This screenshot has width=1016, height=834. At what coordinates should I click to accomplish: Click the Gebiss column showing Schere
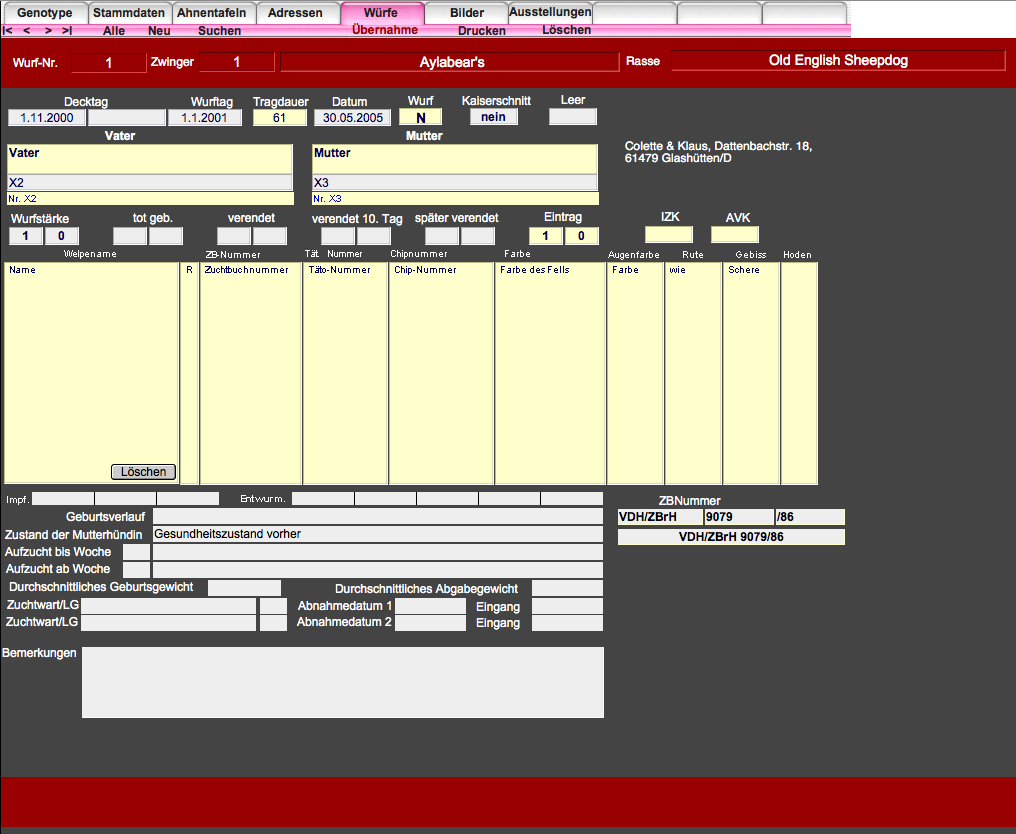pyautogui.click(x=751, y=373)
